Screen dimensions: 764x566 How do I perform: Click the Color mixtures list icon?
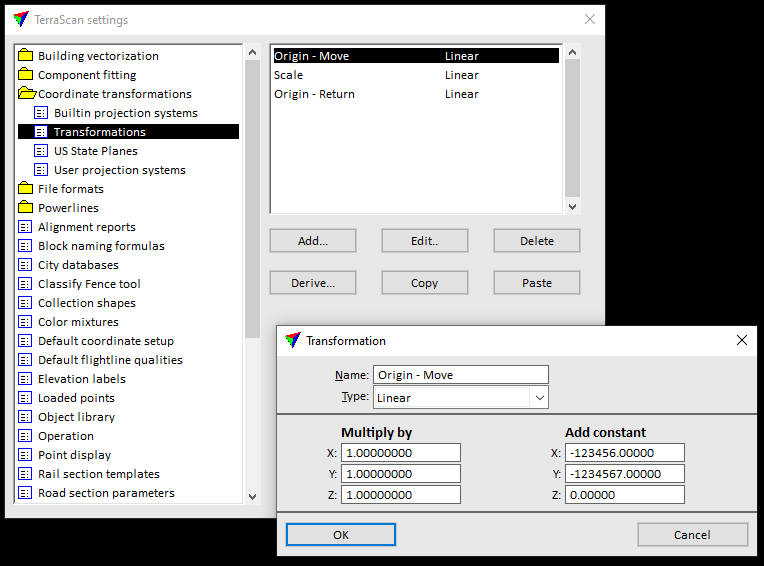pyautogui.click(x=25, y=322)
